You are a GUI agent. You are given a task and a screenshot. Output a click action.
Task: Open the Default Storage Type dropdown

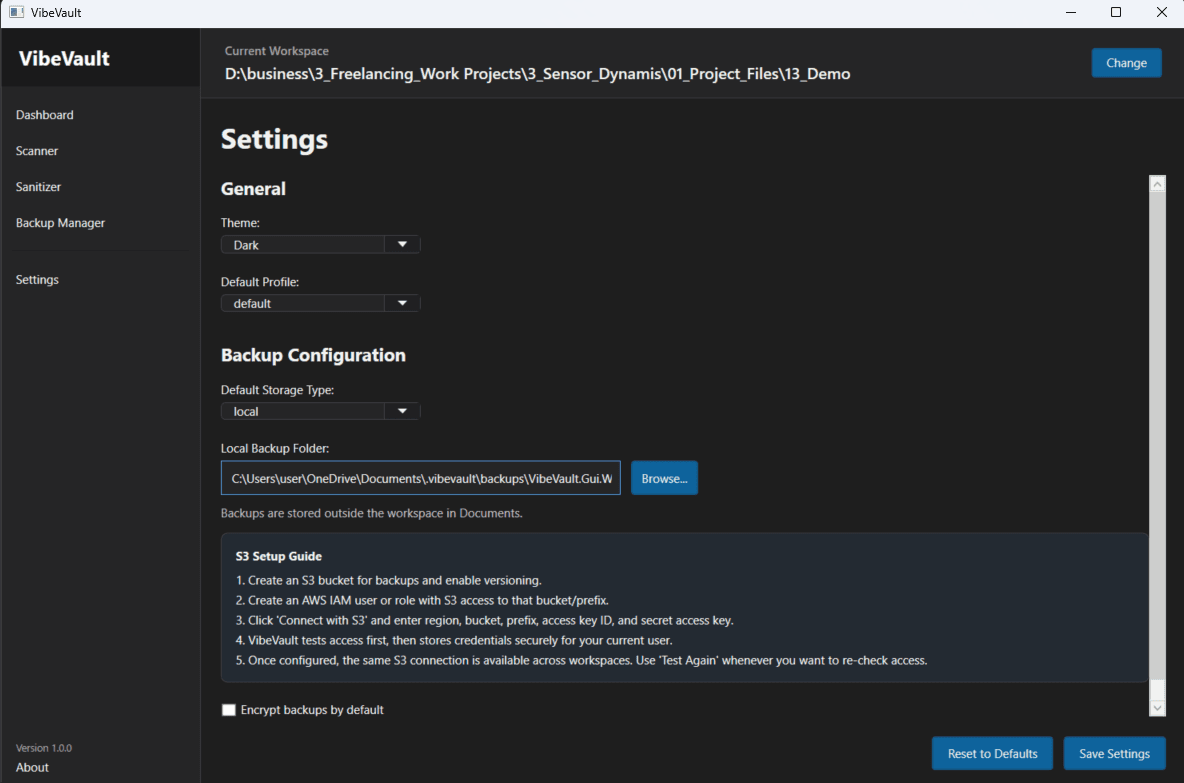click(x=310, y=410)
